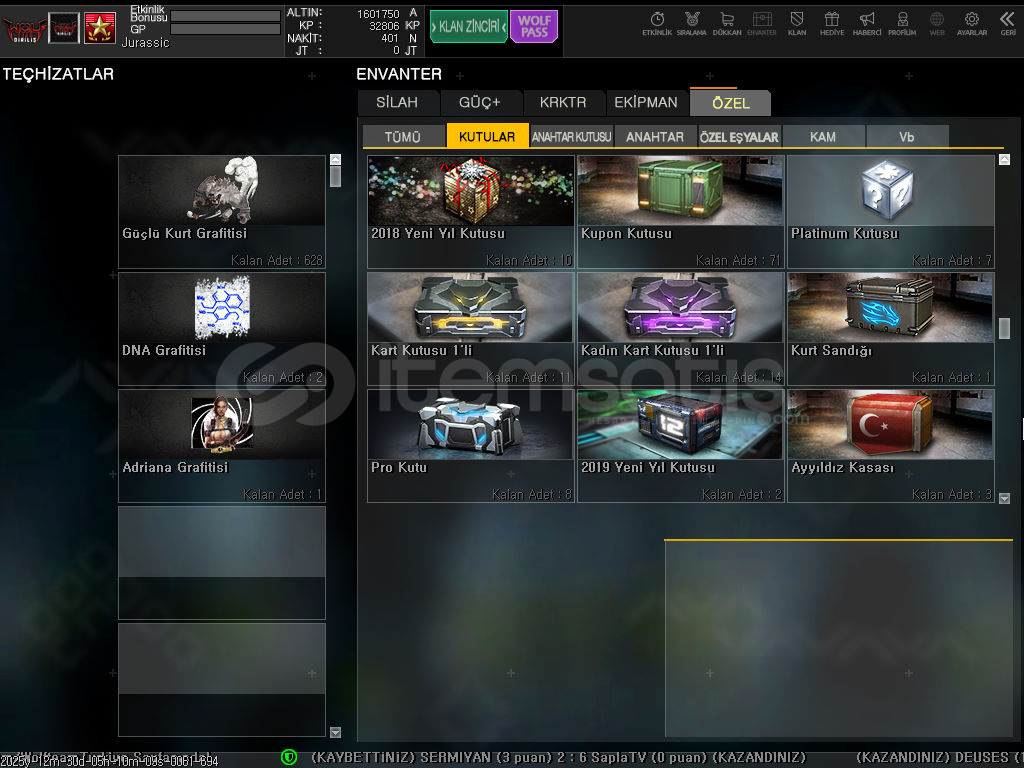The width and height of the screenshot is (1024, 768).
Task: Click the inventory scrollbar down arrow
Action: 1004,498
